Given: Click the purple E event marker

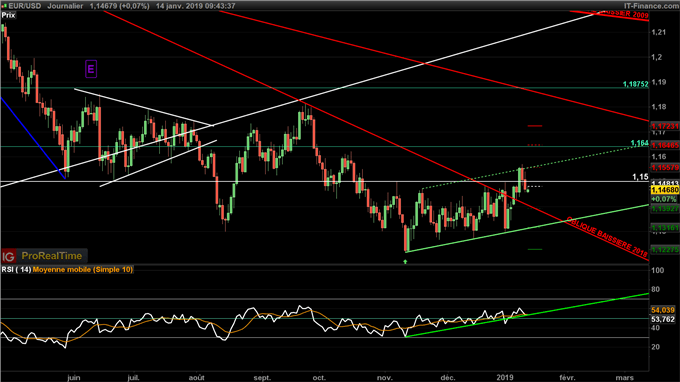Looking at the screenshot, I should click(x=91, y=69).
